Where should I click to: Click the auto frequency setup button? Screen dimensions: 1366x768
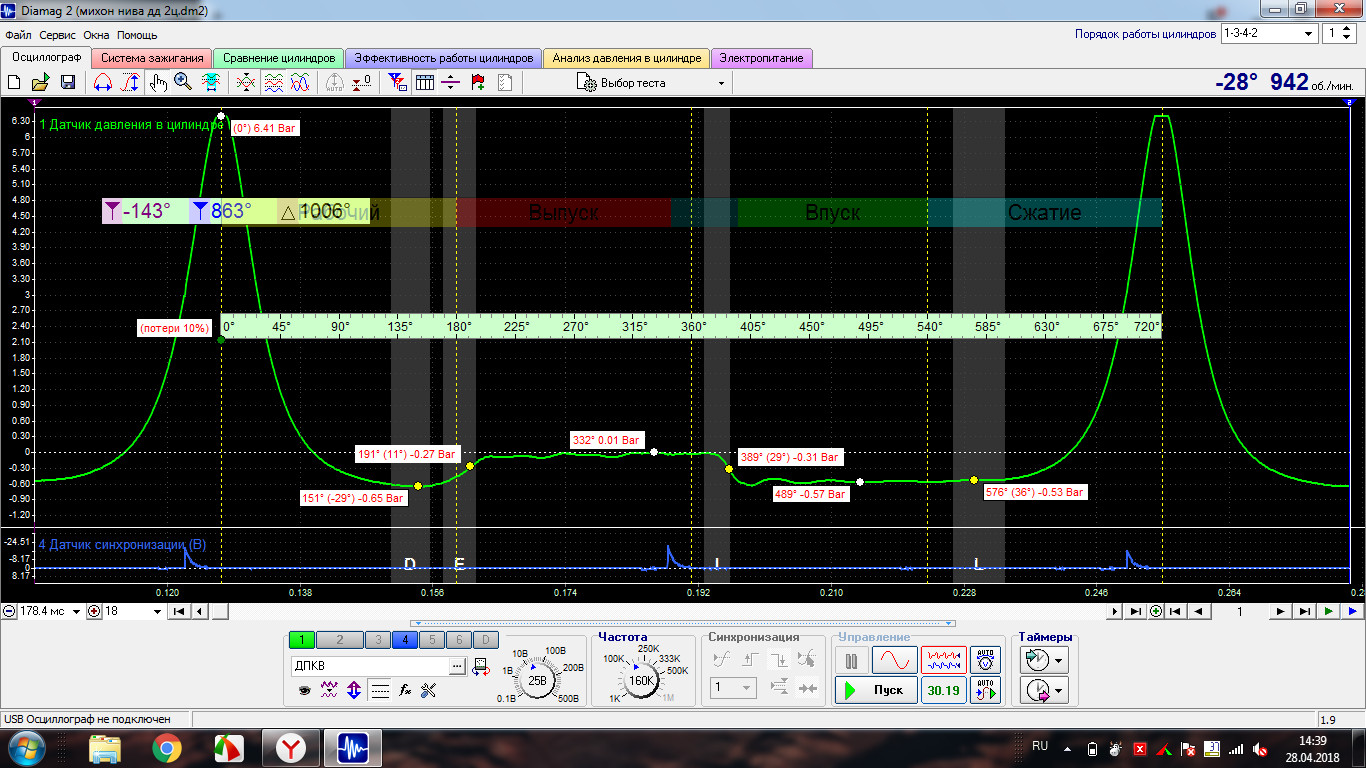coord(985,690)
